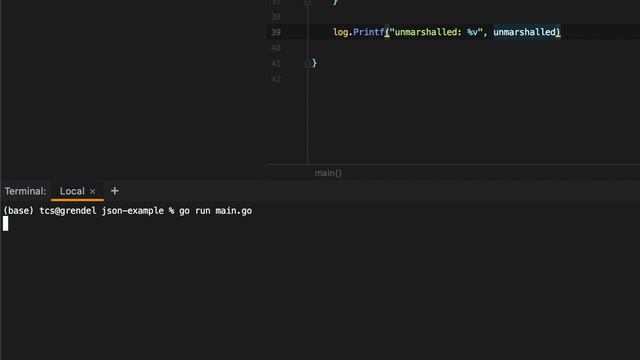Click line number 40 in gutter
The width and height of the screenshot is (640, 360).
click(x=276, y=48)
